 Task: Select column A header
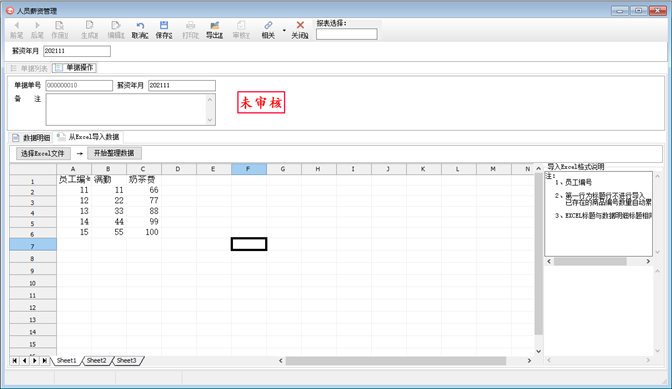(x=73, y=169)
